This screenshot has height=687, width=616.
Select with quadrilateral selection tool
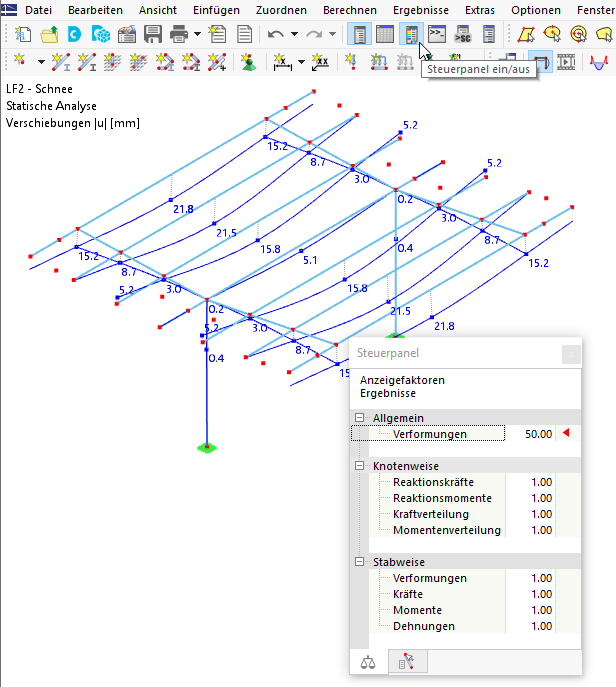tap(526, 34)
